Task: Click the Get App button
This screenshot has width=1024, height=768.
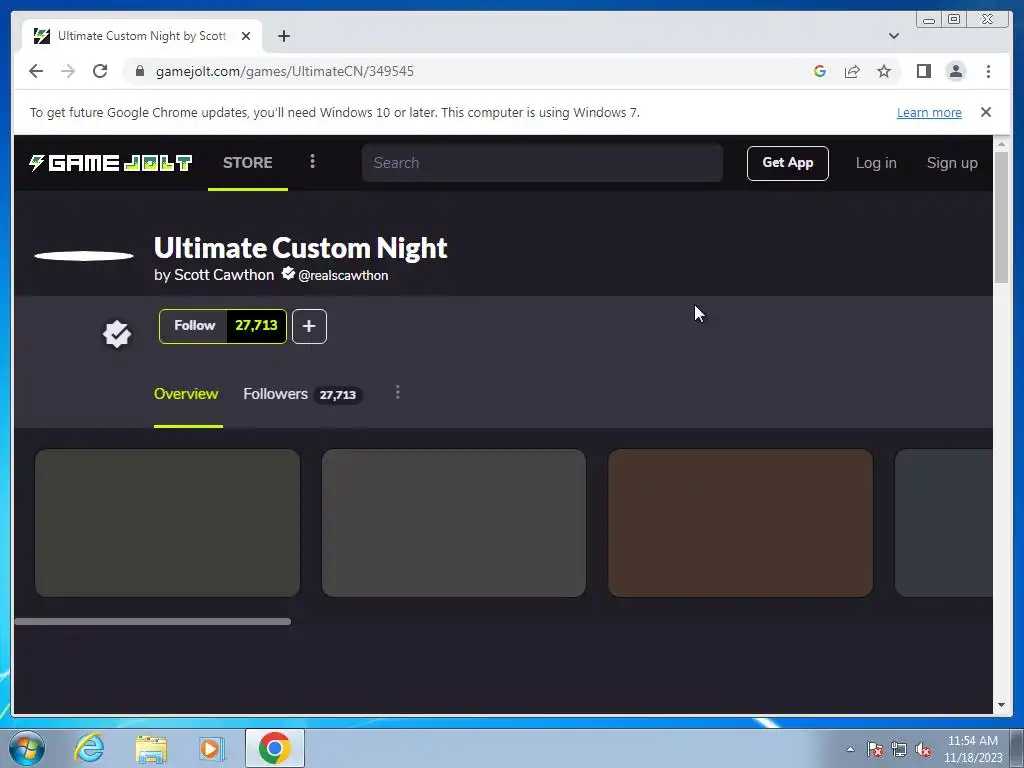Action: [788, 163]
